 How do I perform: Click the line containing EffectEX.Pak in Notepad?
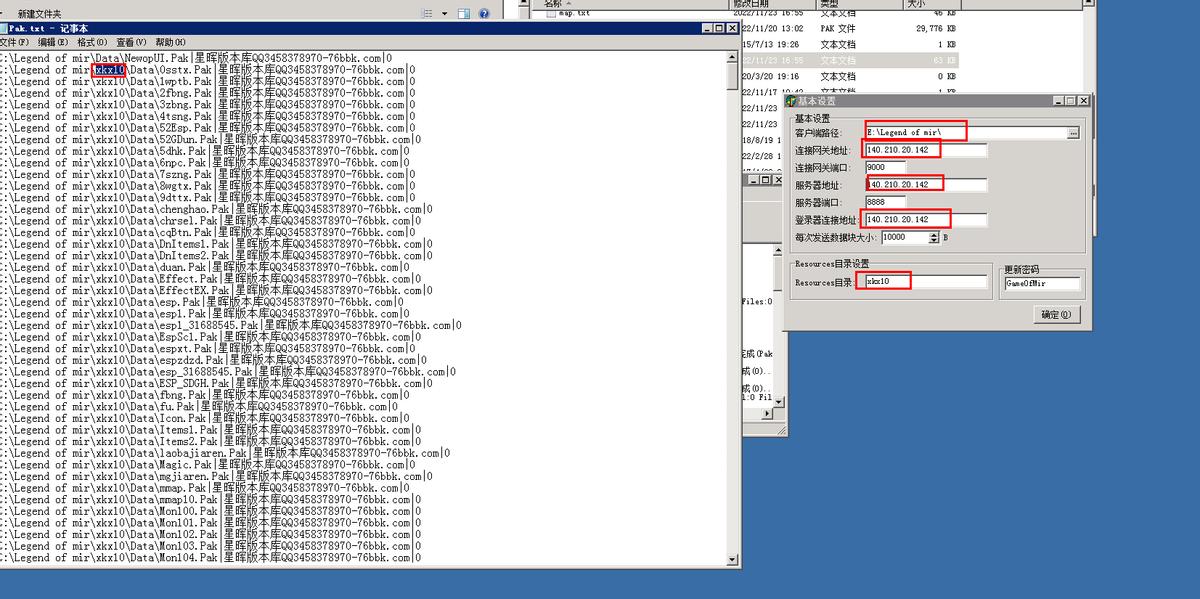217,290
